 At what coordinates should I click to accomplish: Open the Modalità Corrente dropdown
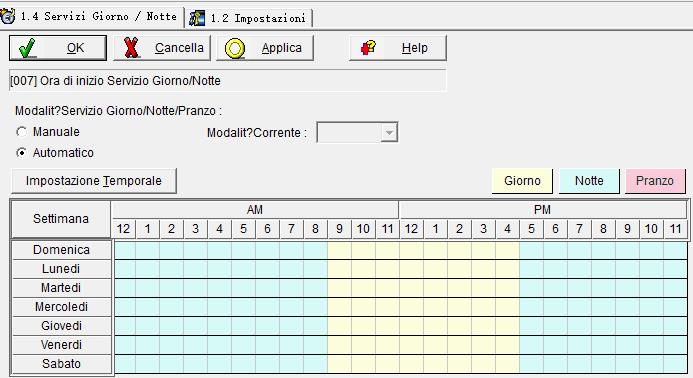[388, 133]
